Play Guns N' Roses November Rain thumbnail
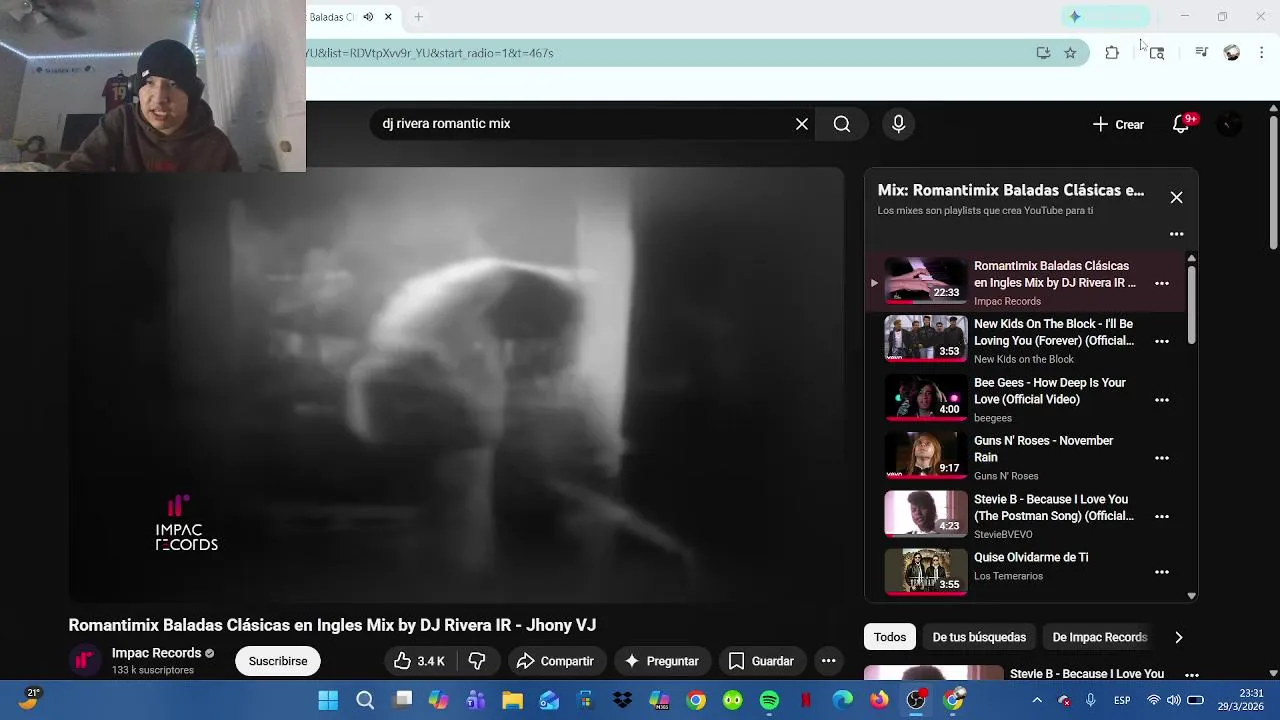The height and width of the screenshot is (720, 1280). (925, 455)
